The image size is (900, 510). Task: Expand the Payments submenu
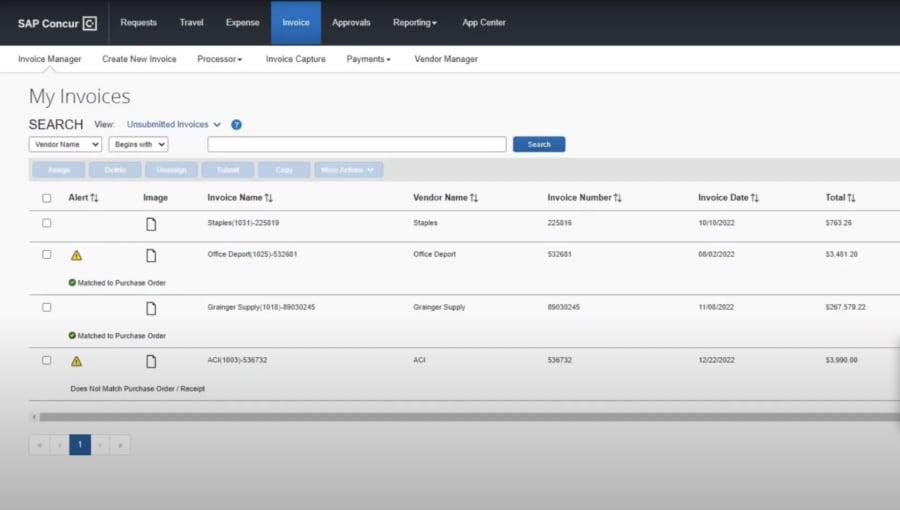[368, 59]
